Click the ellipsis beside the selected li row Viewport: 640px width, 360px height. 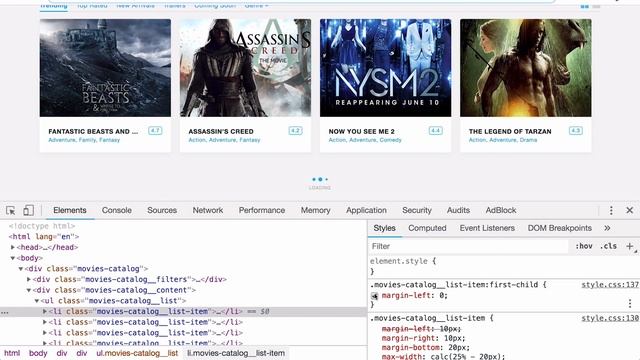[4, 312]
